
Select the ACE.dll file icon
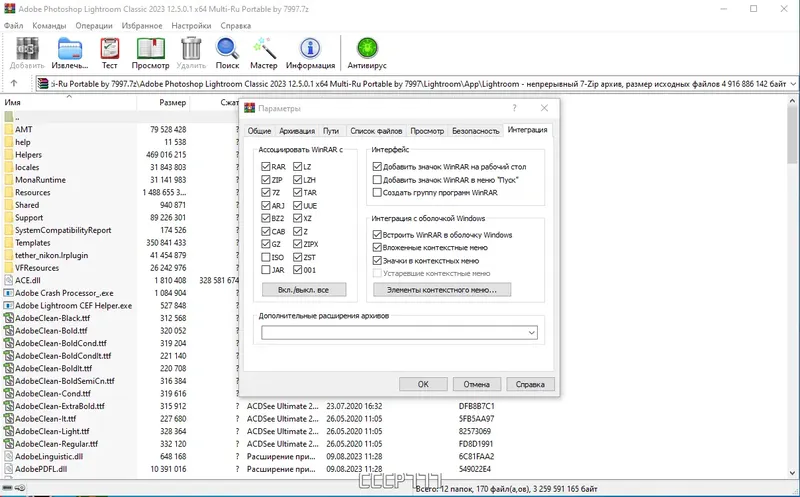tap(9, 280)
